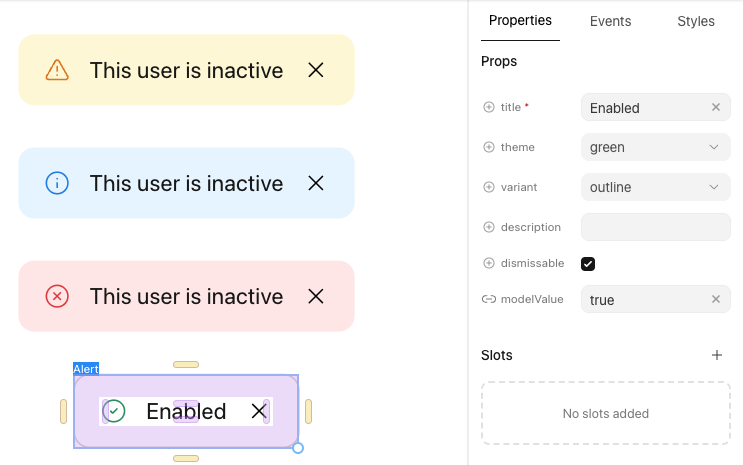
Task: Clear the modelValue field
Action: pyautogui.click(x=716, y=300)
